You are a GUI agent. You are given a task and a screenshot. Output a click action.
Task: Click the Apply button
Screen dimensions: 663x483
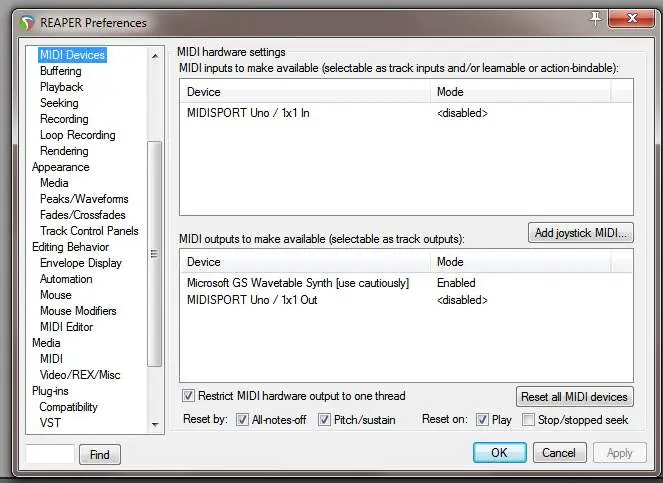tap(619, 453)
